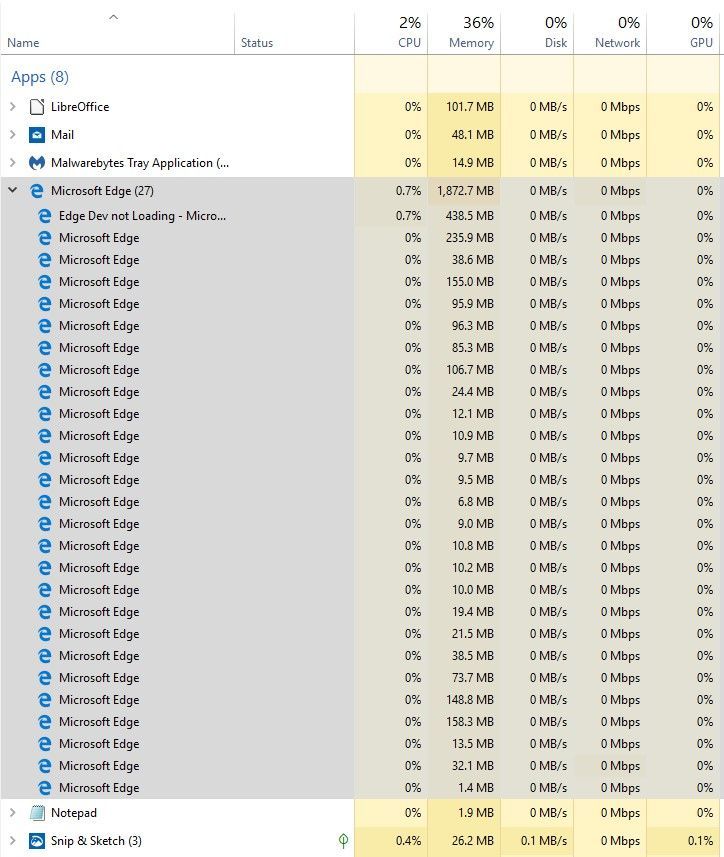This screenshot has width=724, height=857.
Task: Click the Edge icon in the 1.4 MB row
Action: (x=45, y=788)
